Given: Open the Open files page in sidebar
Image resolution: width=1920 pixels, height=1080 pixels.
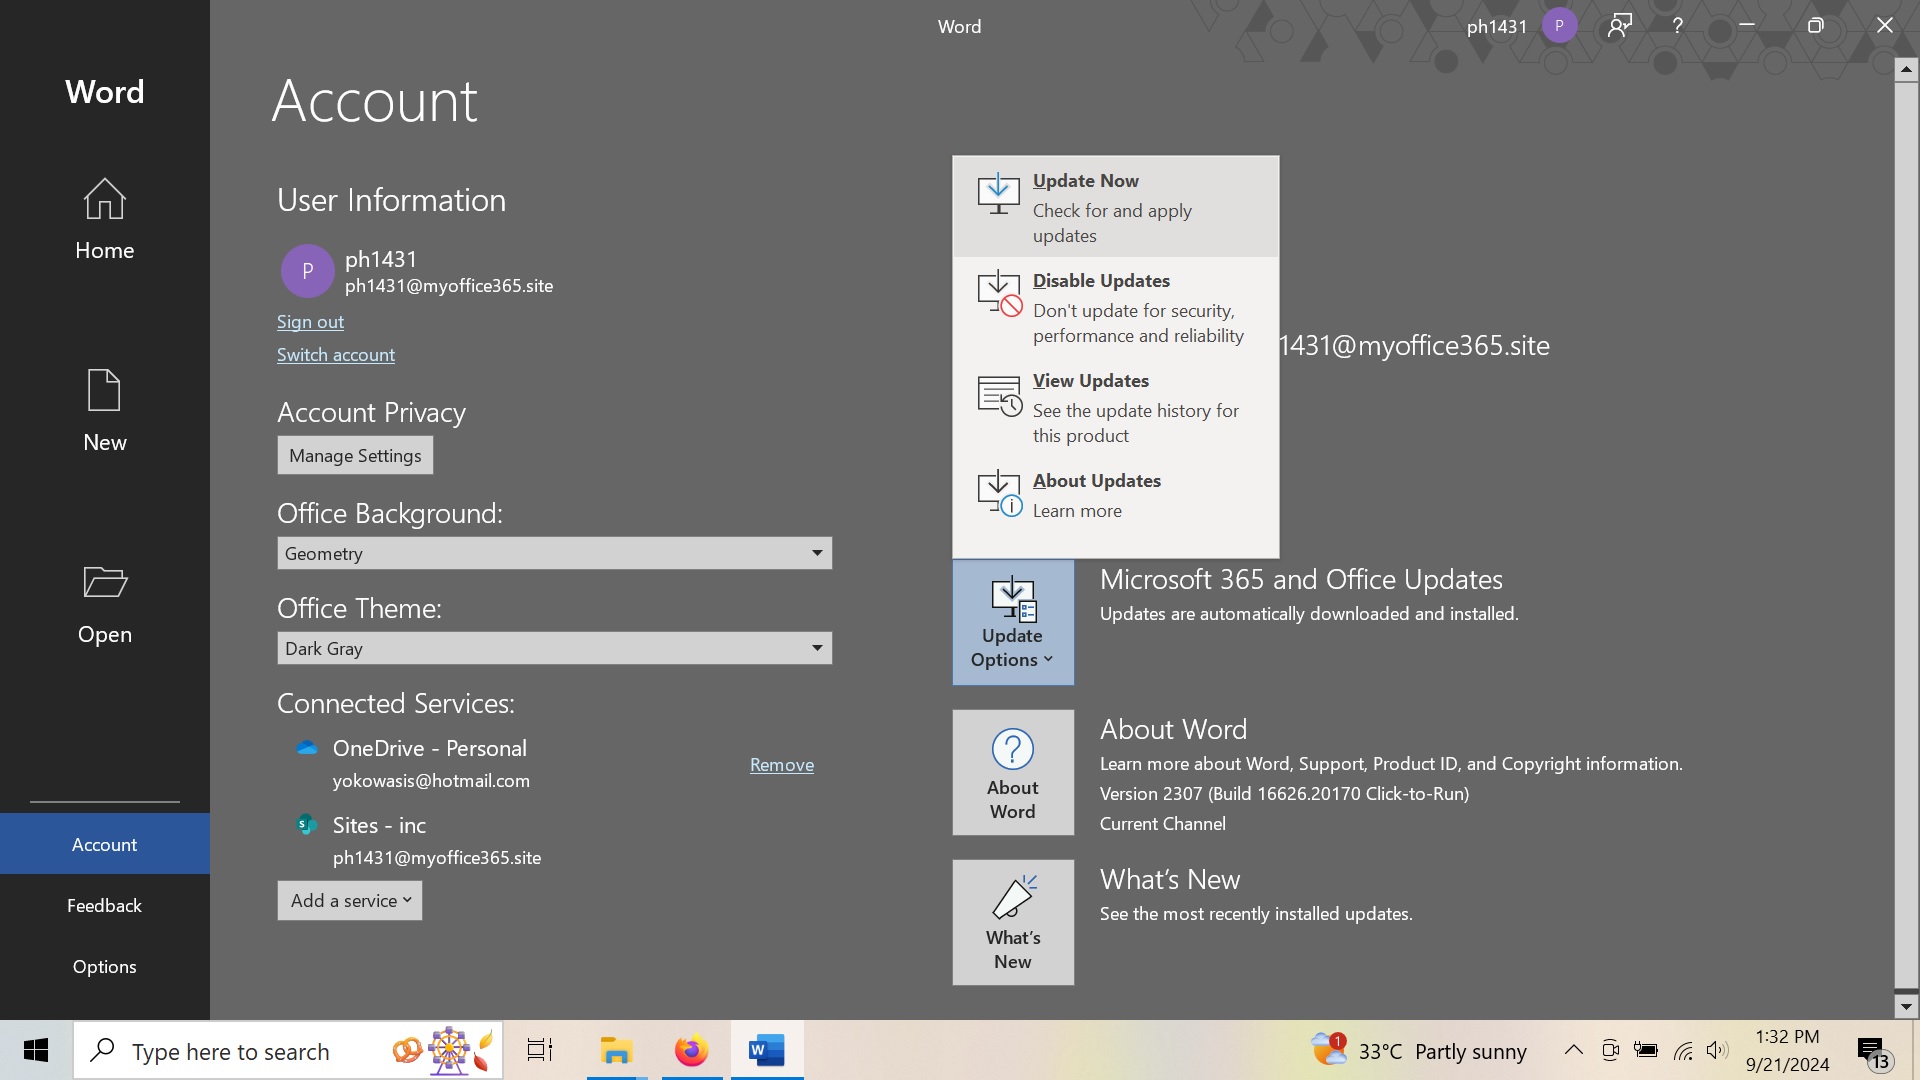Looking at the screenshot, I should [104, 604].
